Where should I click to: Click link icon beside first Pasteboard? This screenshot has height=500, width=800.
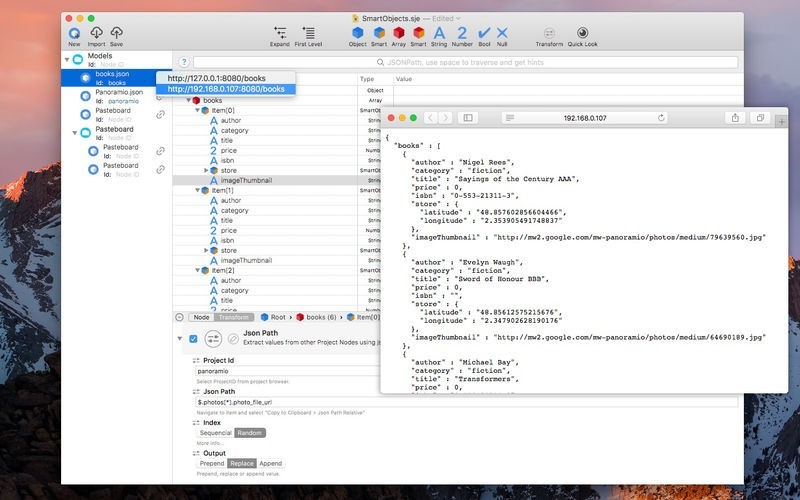click(160, 115)
